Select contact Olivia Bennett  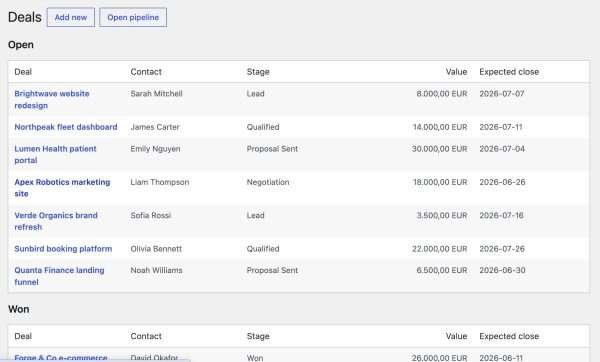tap(156, 249)
